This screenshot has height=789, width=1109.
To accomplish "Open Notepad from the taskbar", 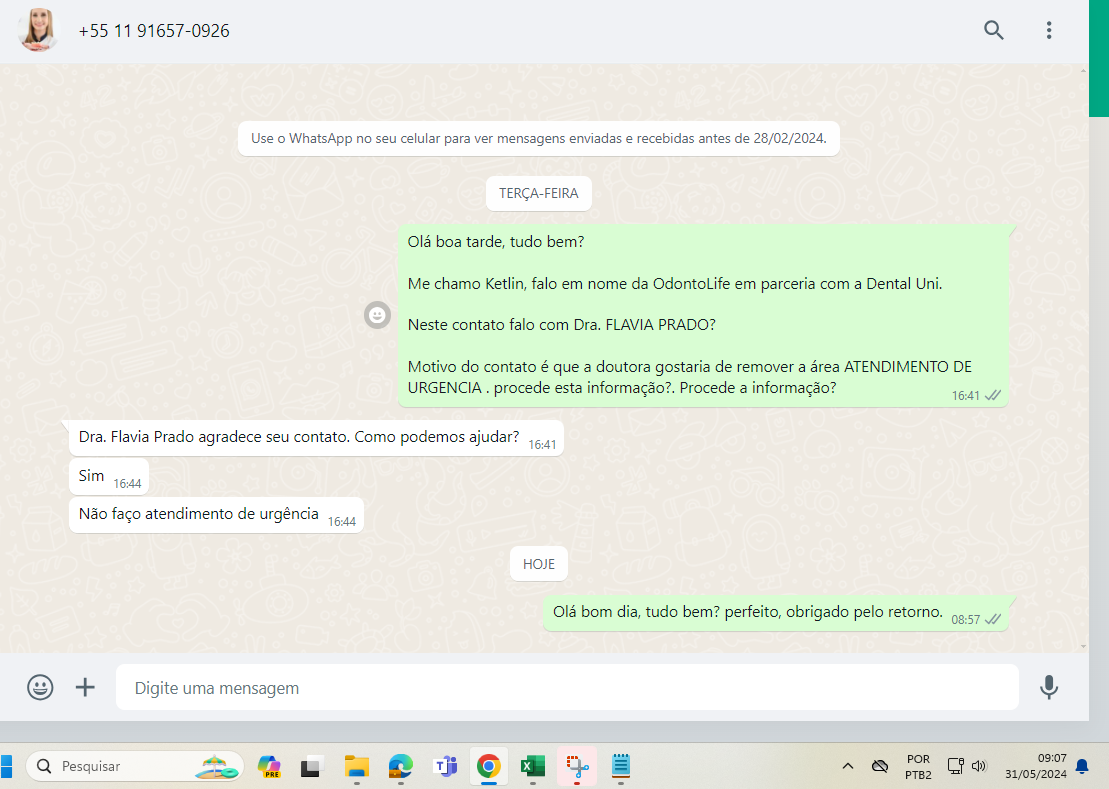I will point(621,766).
